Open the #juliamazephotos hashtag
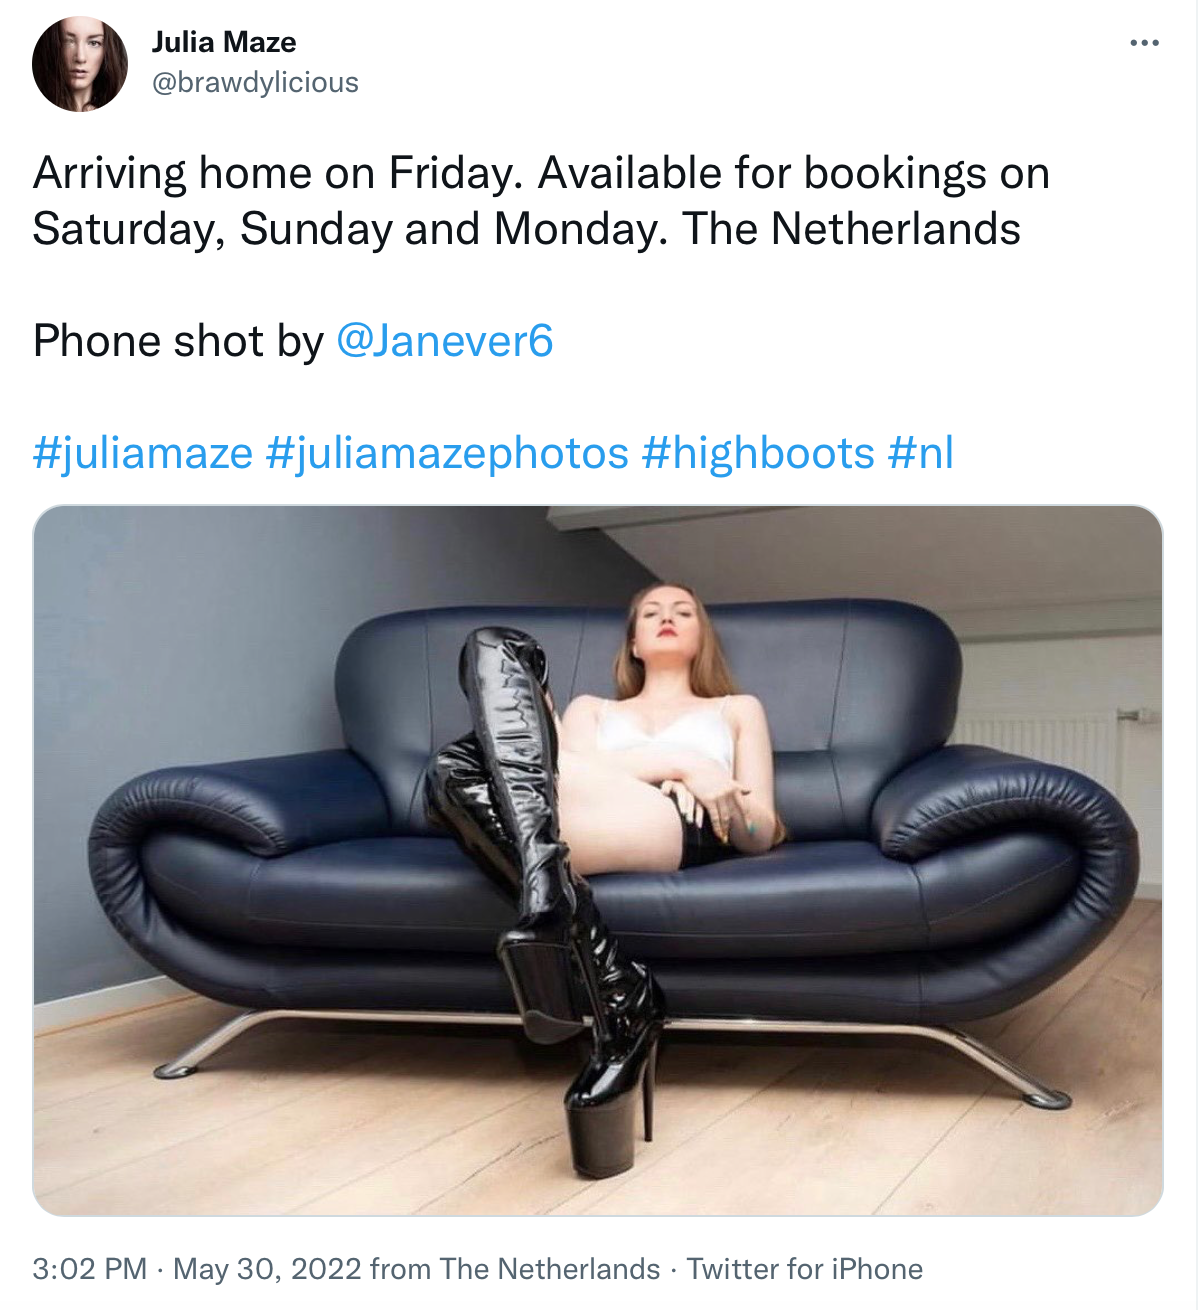Image resolution: width=1198 pixels, height=1310 pixels. point(447,453)
